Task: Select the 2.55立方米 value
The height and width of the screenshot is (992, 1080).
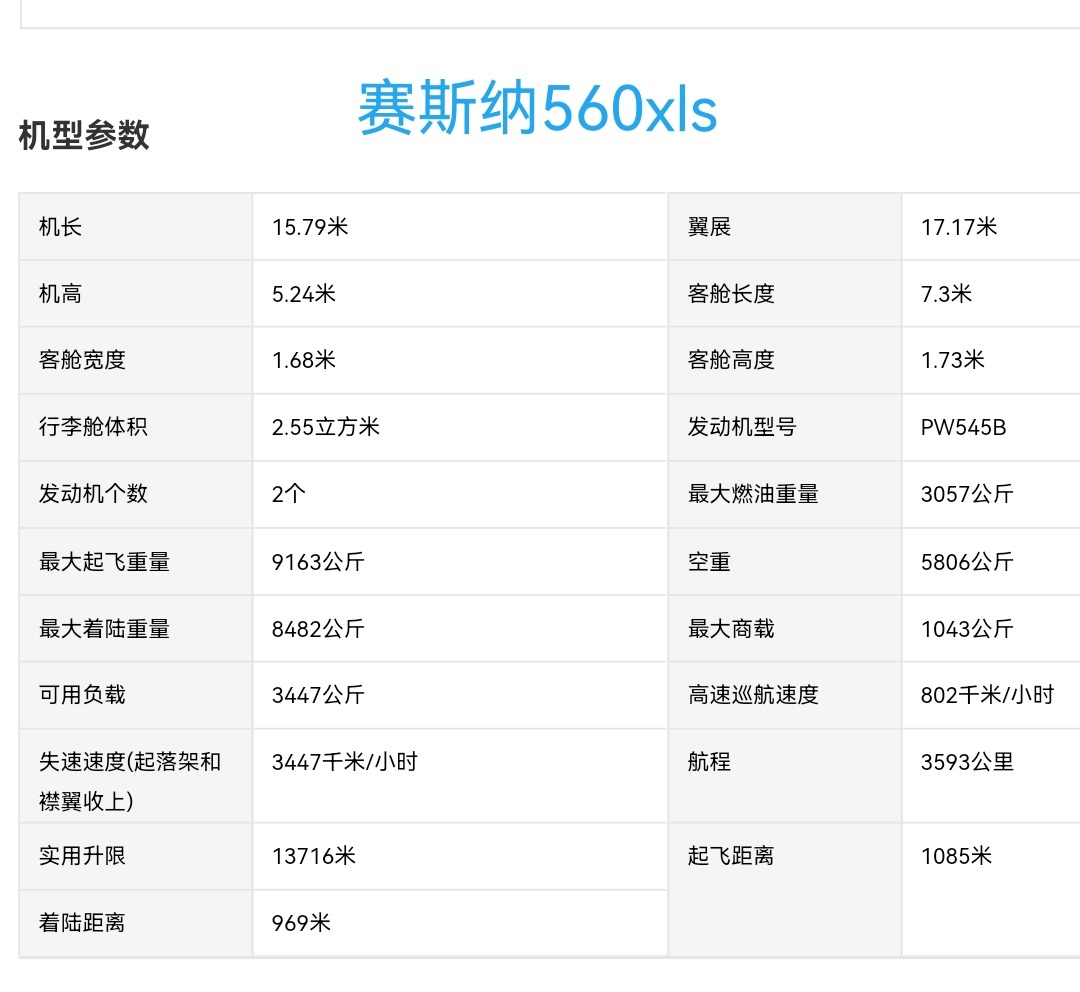Action: (x=326, y=427)
